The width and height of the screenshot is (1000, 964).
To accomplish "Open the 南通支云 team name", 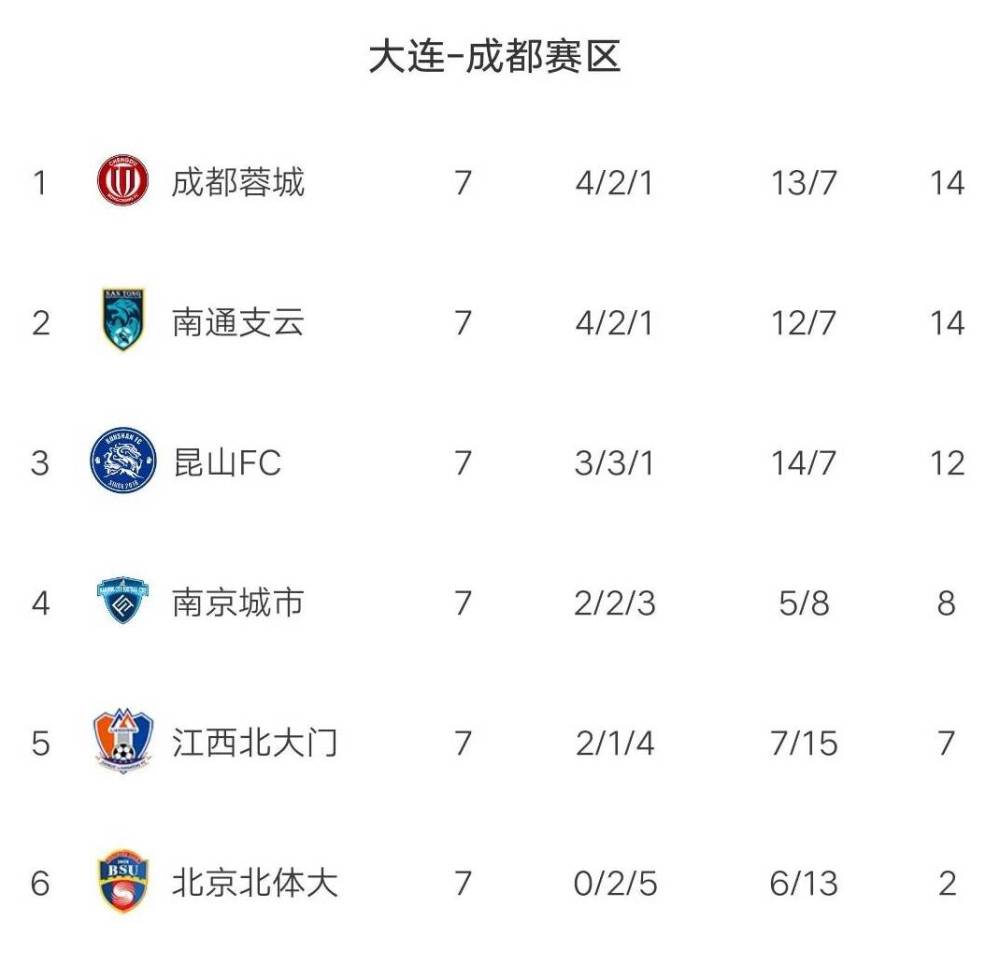I will (238, 322).
